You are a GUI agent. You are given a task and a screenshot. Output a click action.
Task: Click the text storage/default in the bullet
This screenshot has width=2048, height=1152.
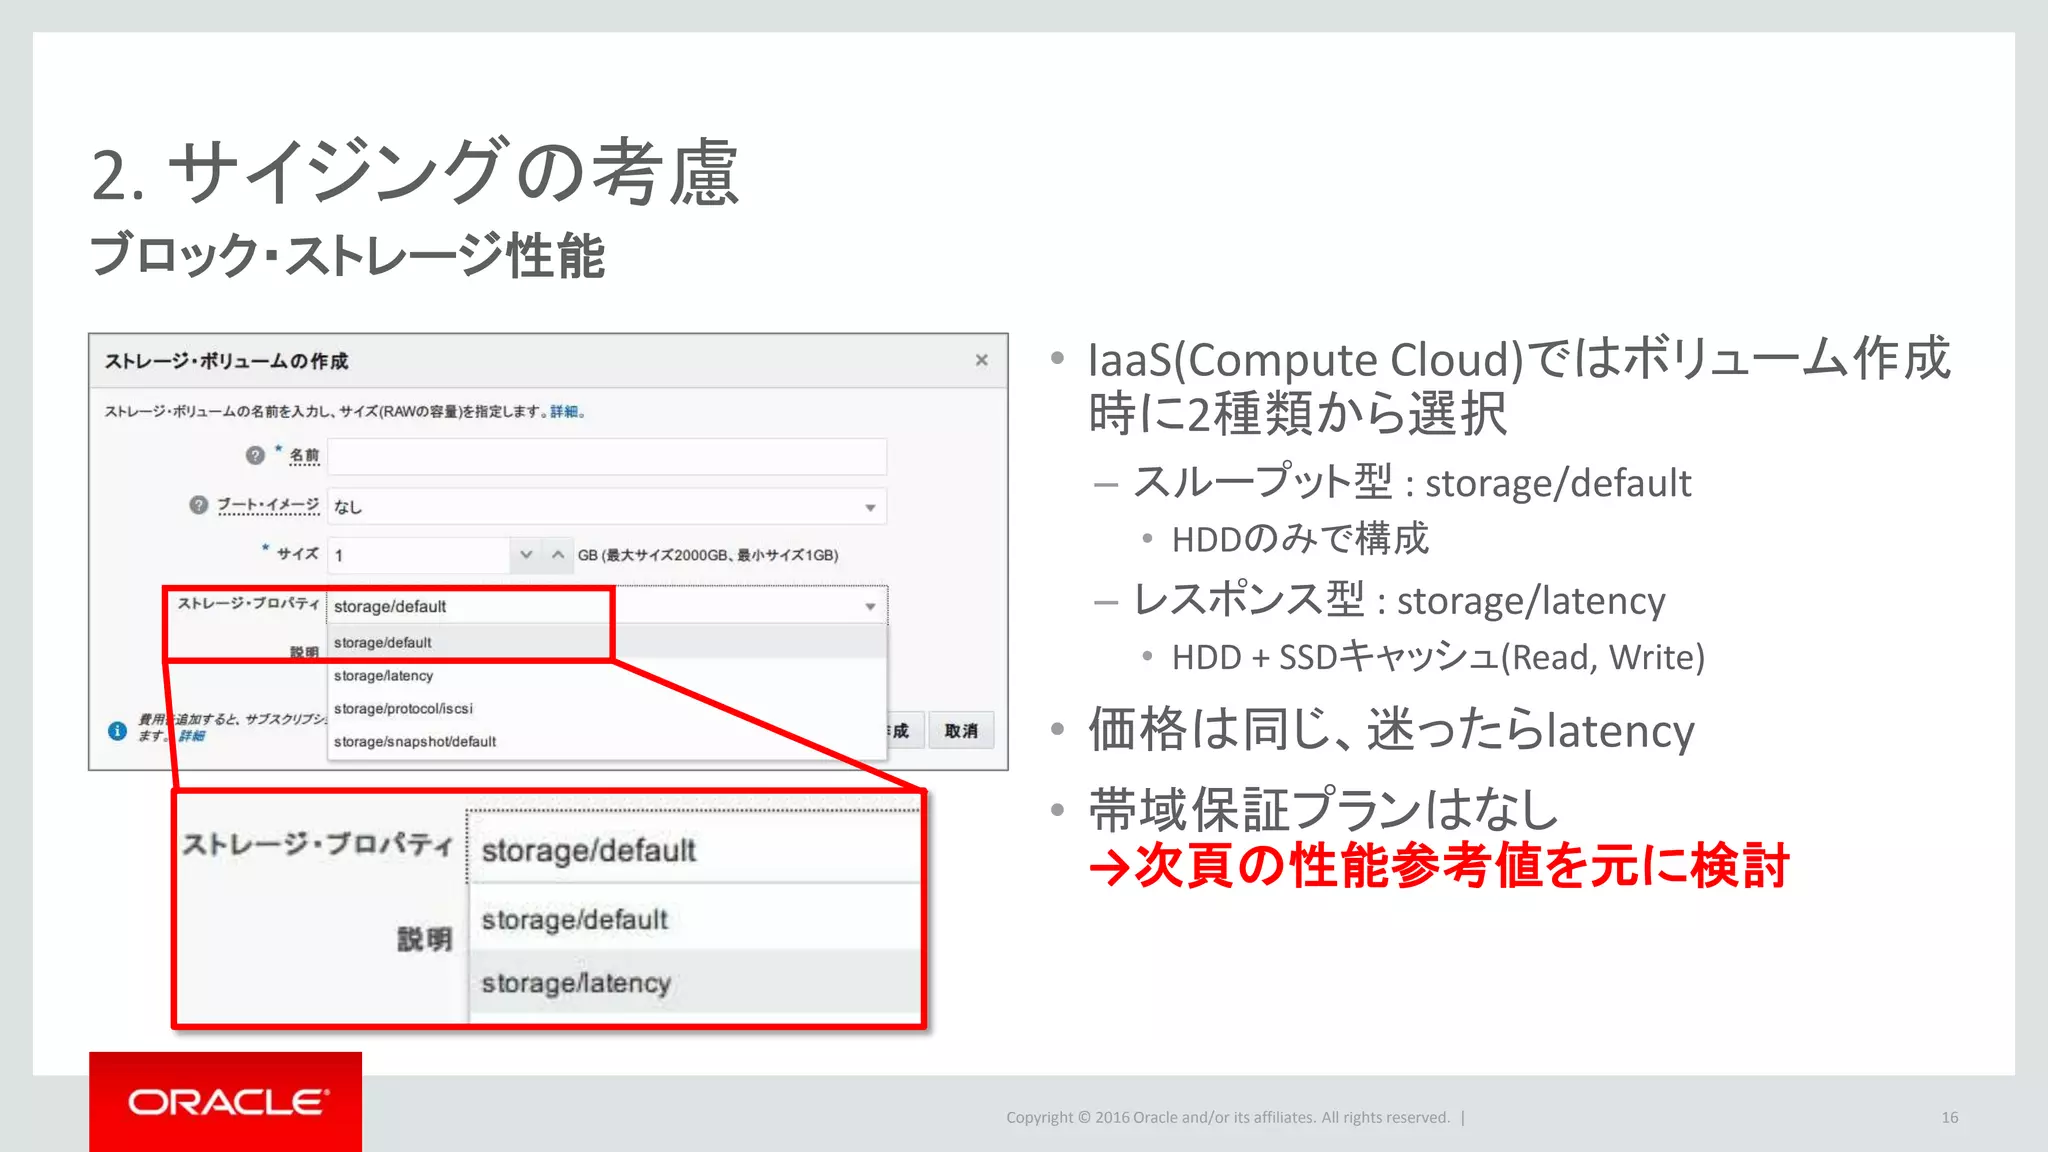pyautogui.click(x=1558, y=483)
